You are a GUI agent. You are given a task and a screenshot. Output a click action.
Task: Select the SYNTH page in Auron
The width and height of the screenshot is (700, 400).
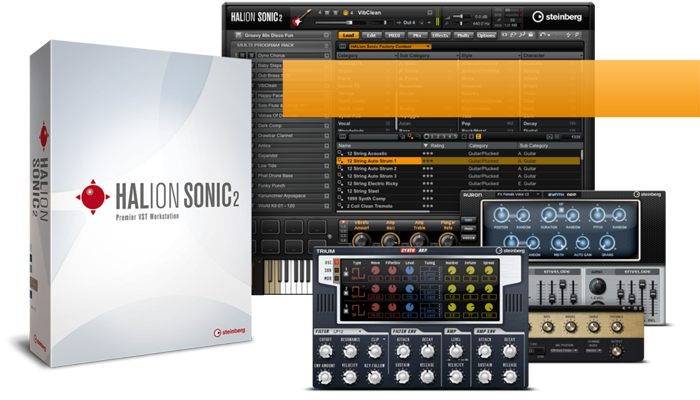click(556, 195)
